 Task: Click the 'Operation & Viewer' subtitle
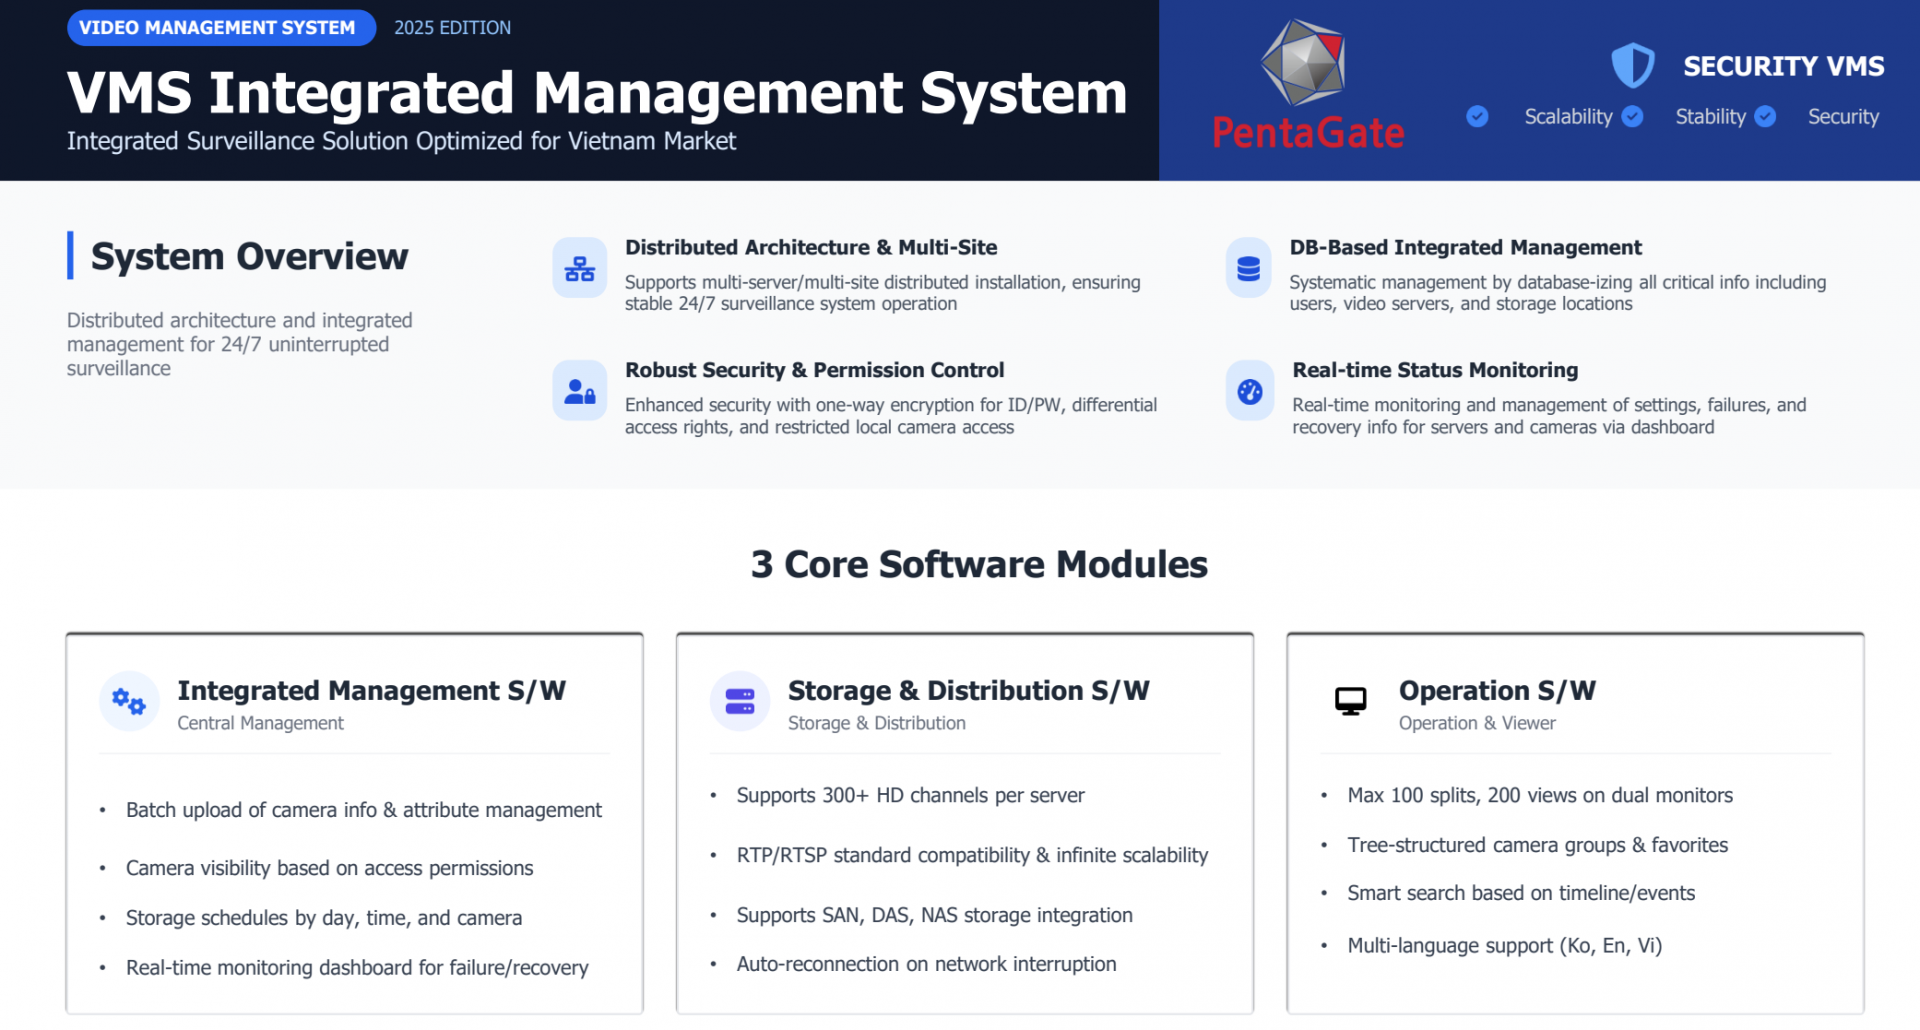(1477, 723)
